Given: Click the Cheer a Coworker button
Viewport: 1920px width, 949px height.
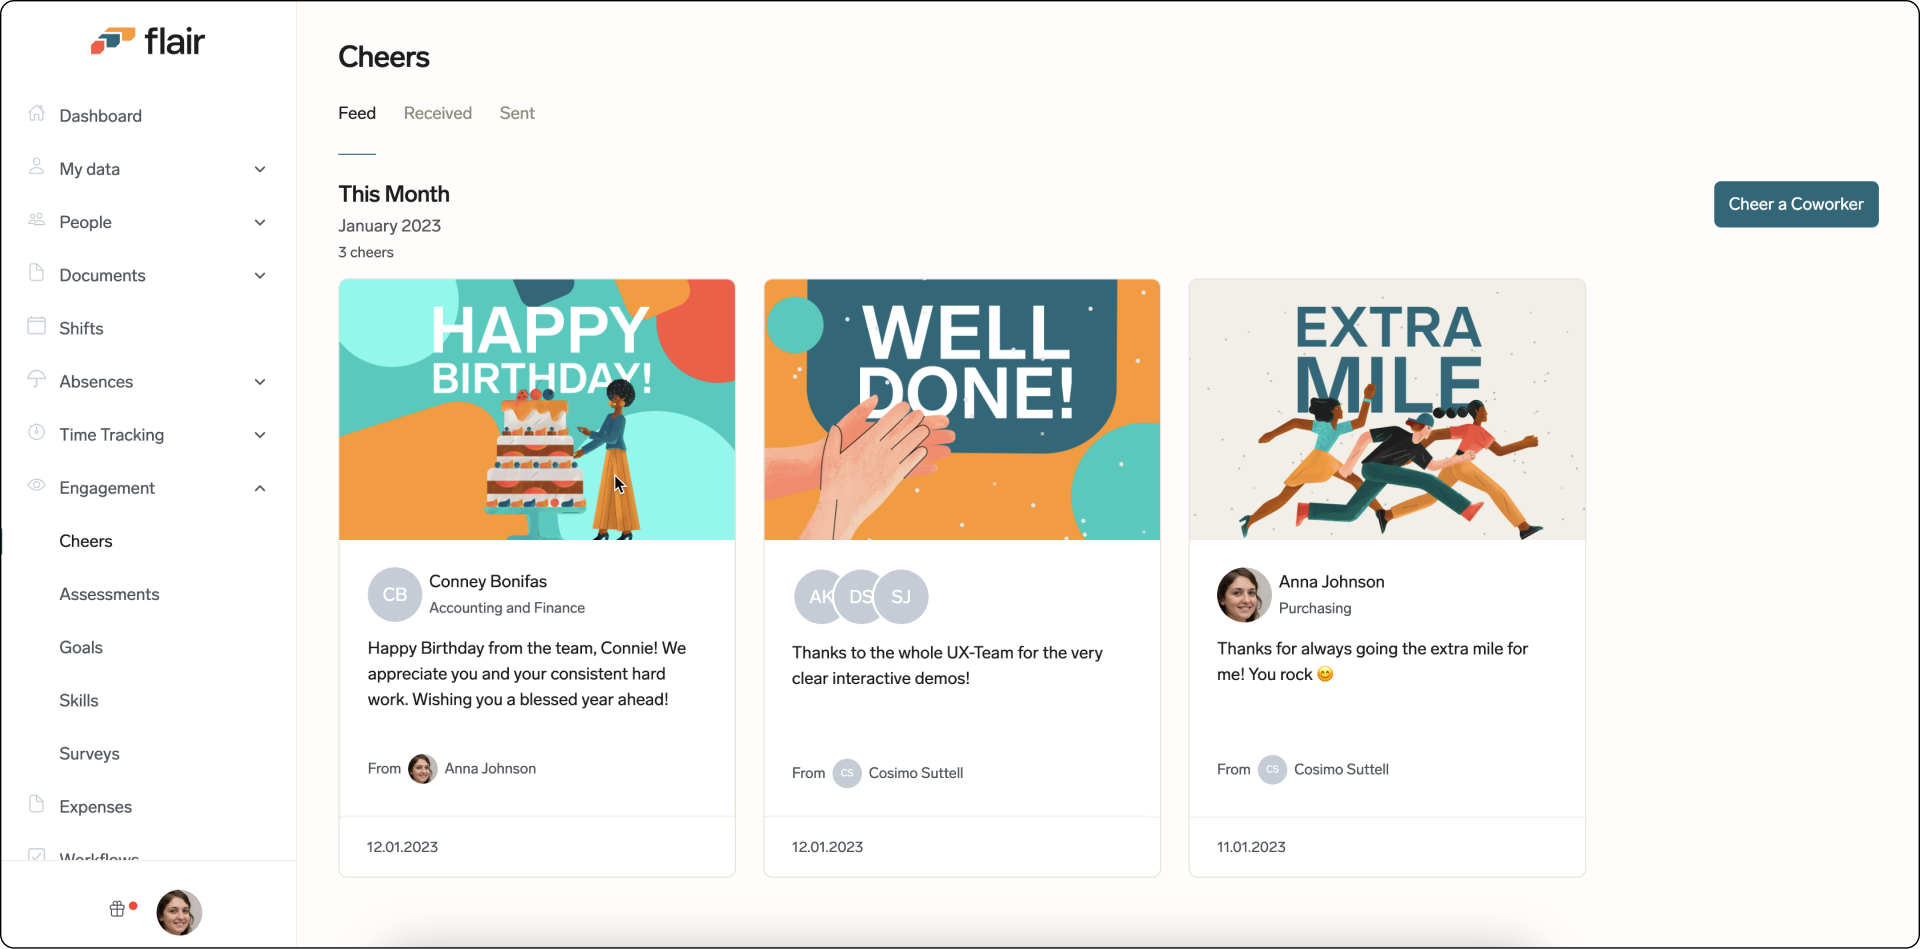Looking at the screenshot, I should (x=1795, y=204).
